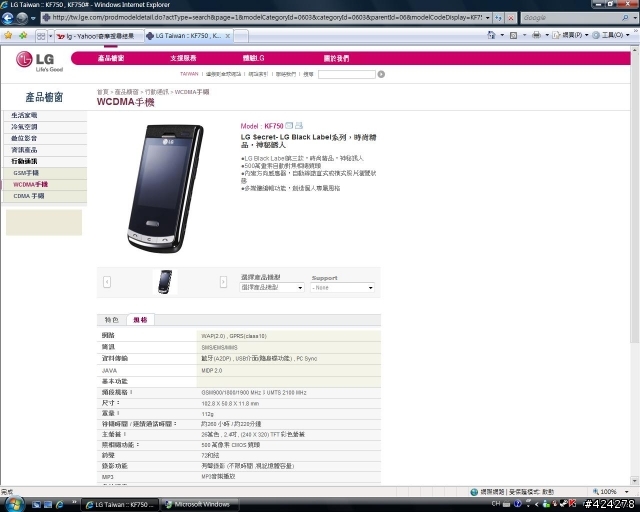Open the recent pages dropdown arrow
Screen dimensions: 640x512
click(x=33, y=18)
